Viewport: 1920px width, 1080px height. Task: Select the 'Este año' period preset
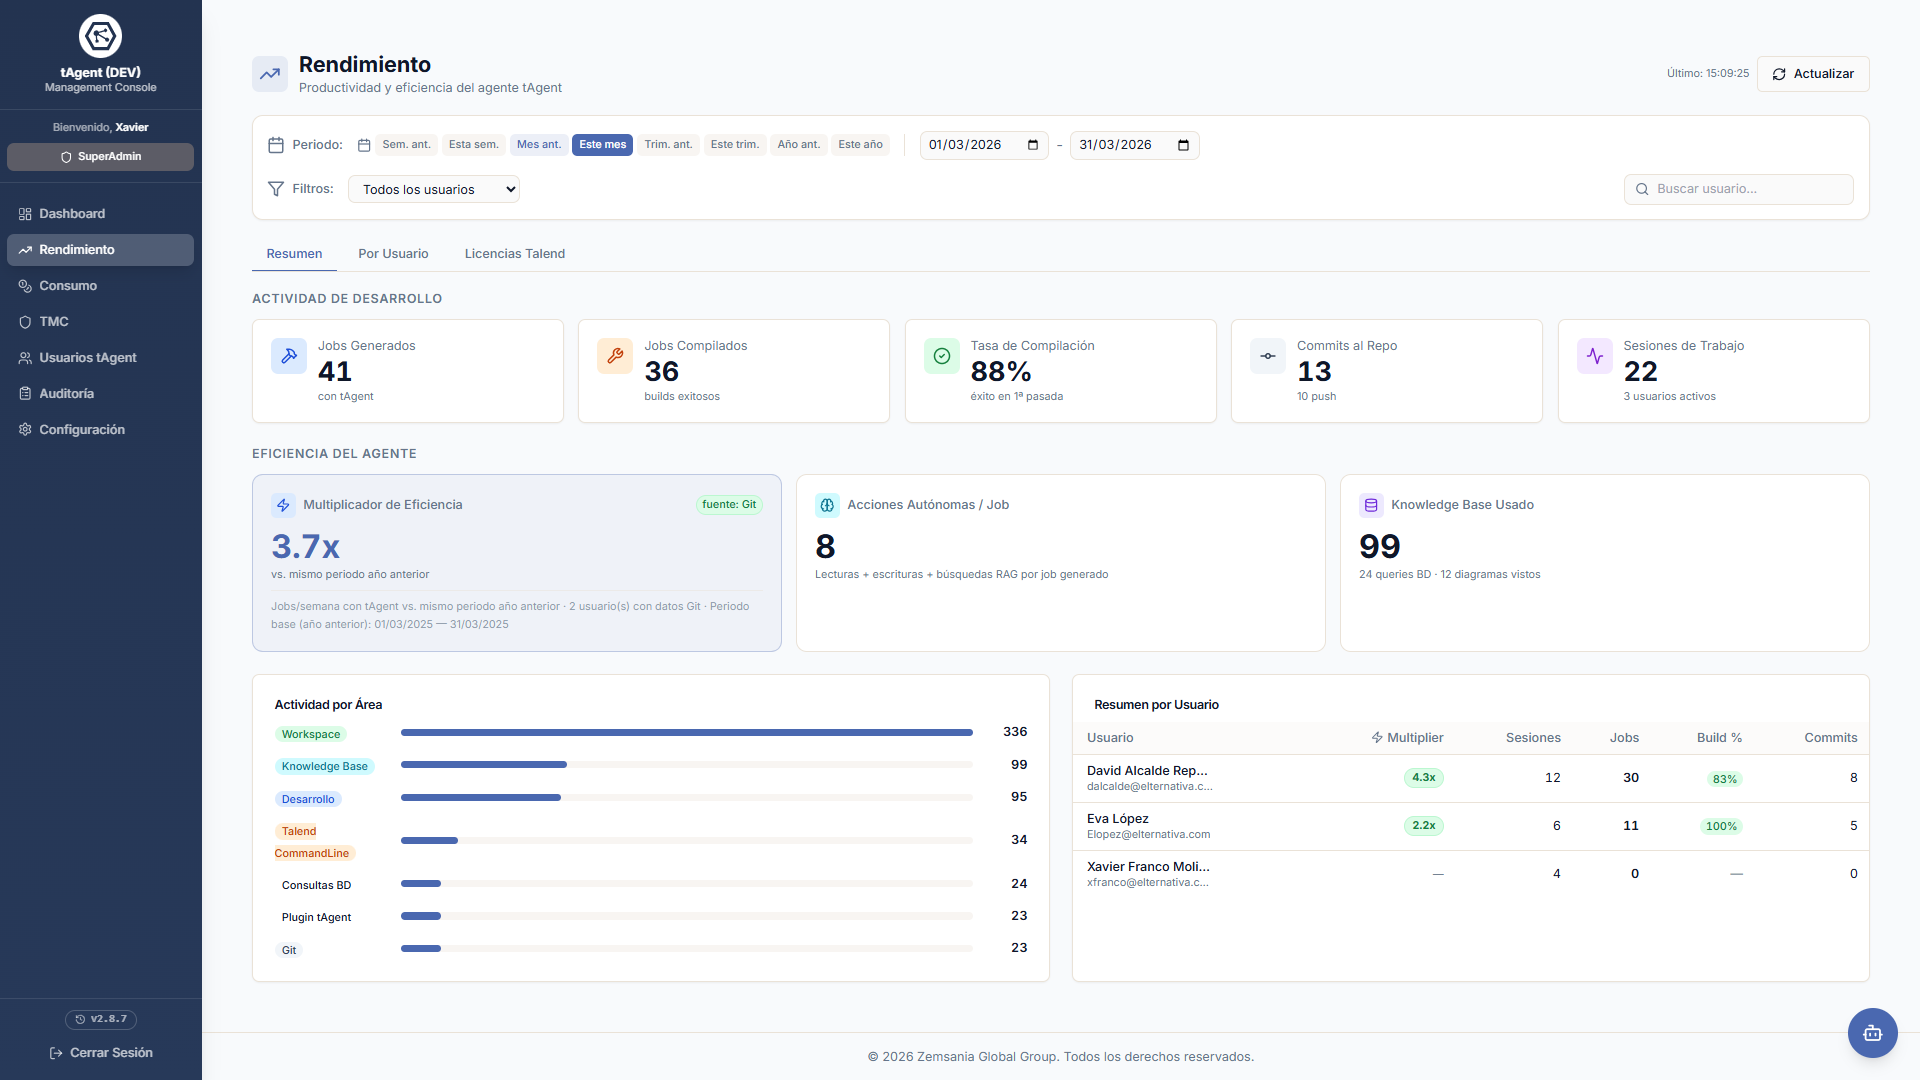860,145
